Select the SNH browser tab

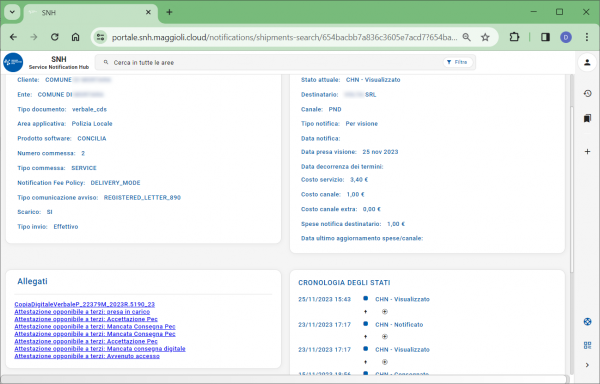coord(91,13)
